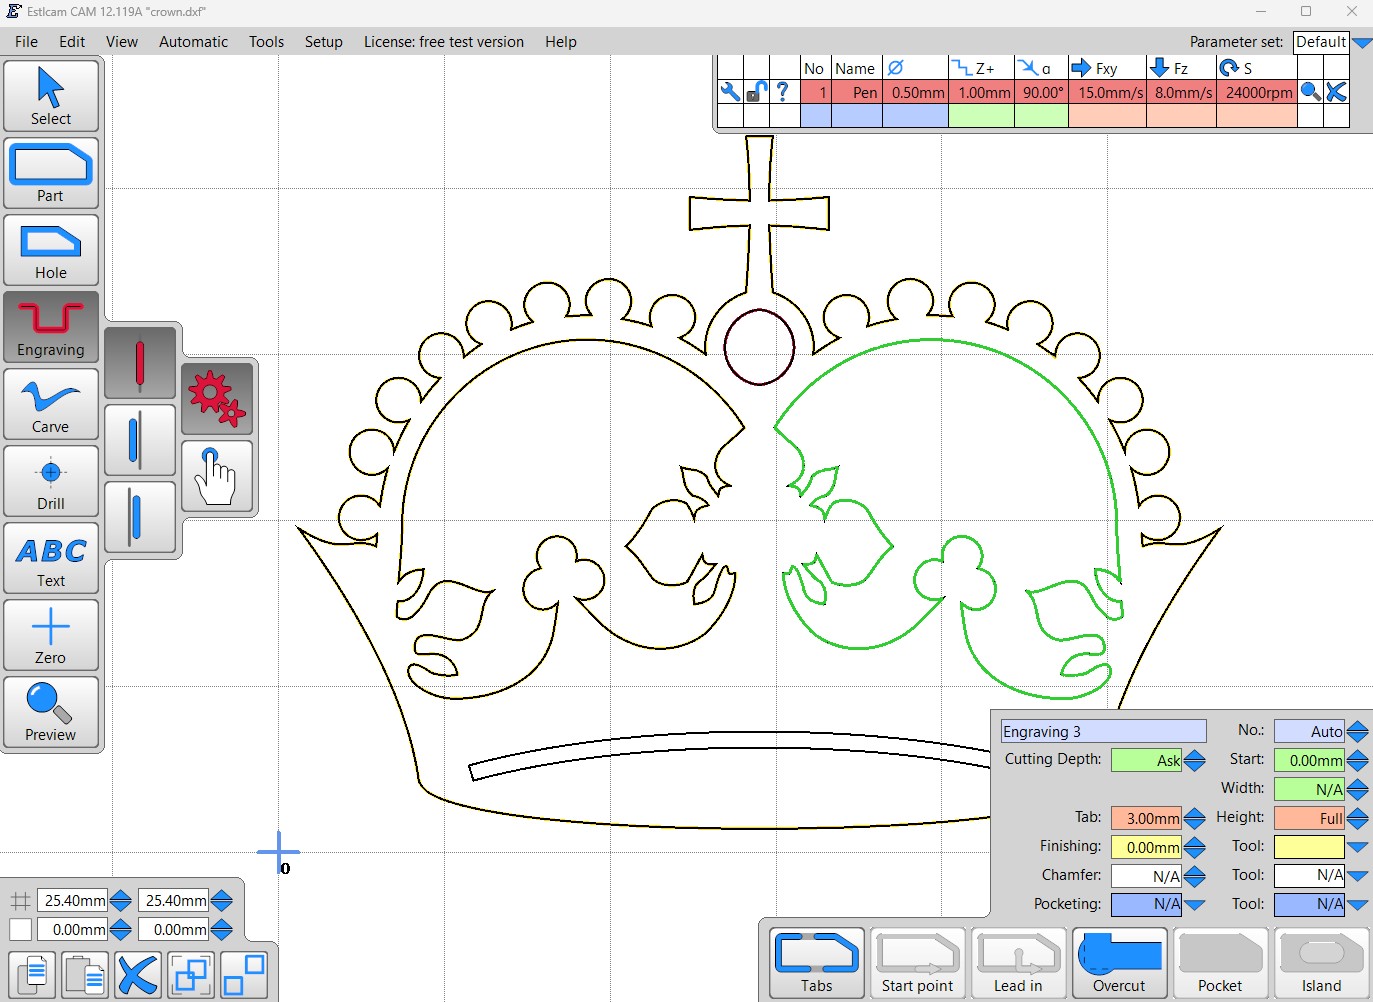
Task: Adjust the Finishing 0.00mm stepper arrows
Action: [x=1194, y=848]
